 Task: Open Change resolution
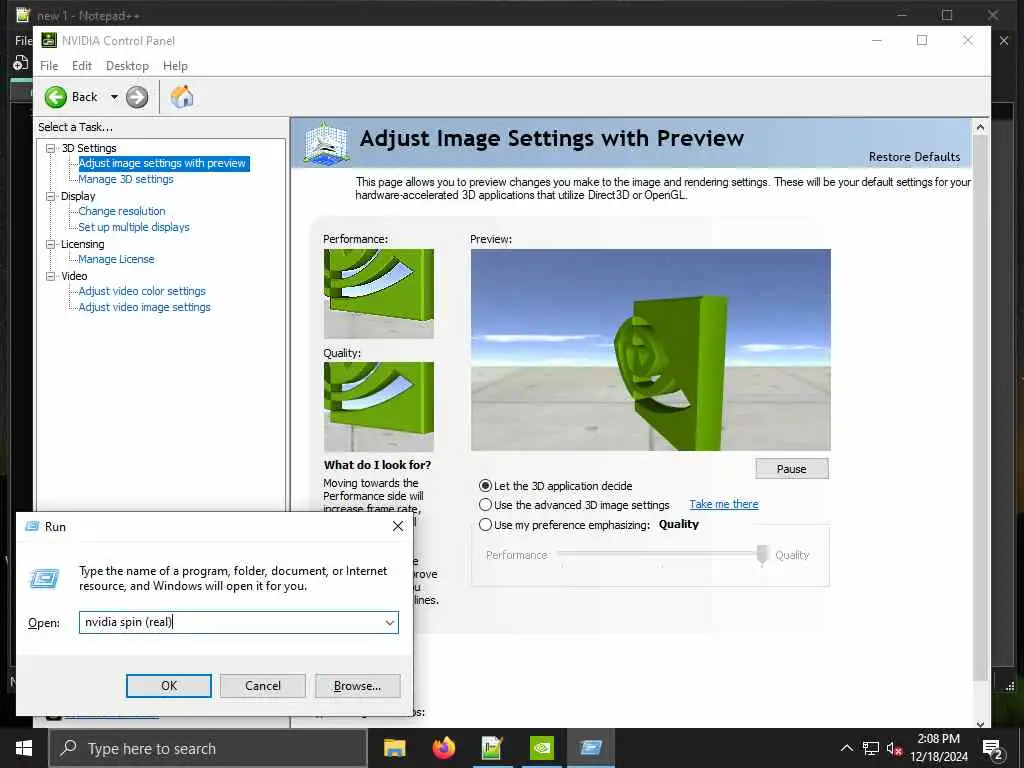tap(122, 211)
